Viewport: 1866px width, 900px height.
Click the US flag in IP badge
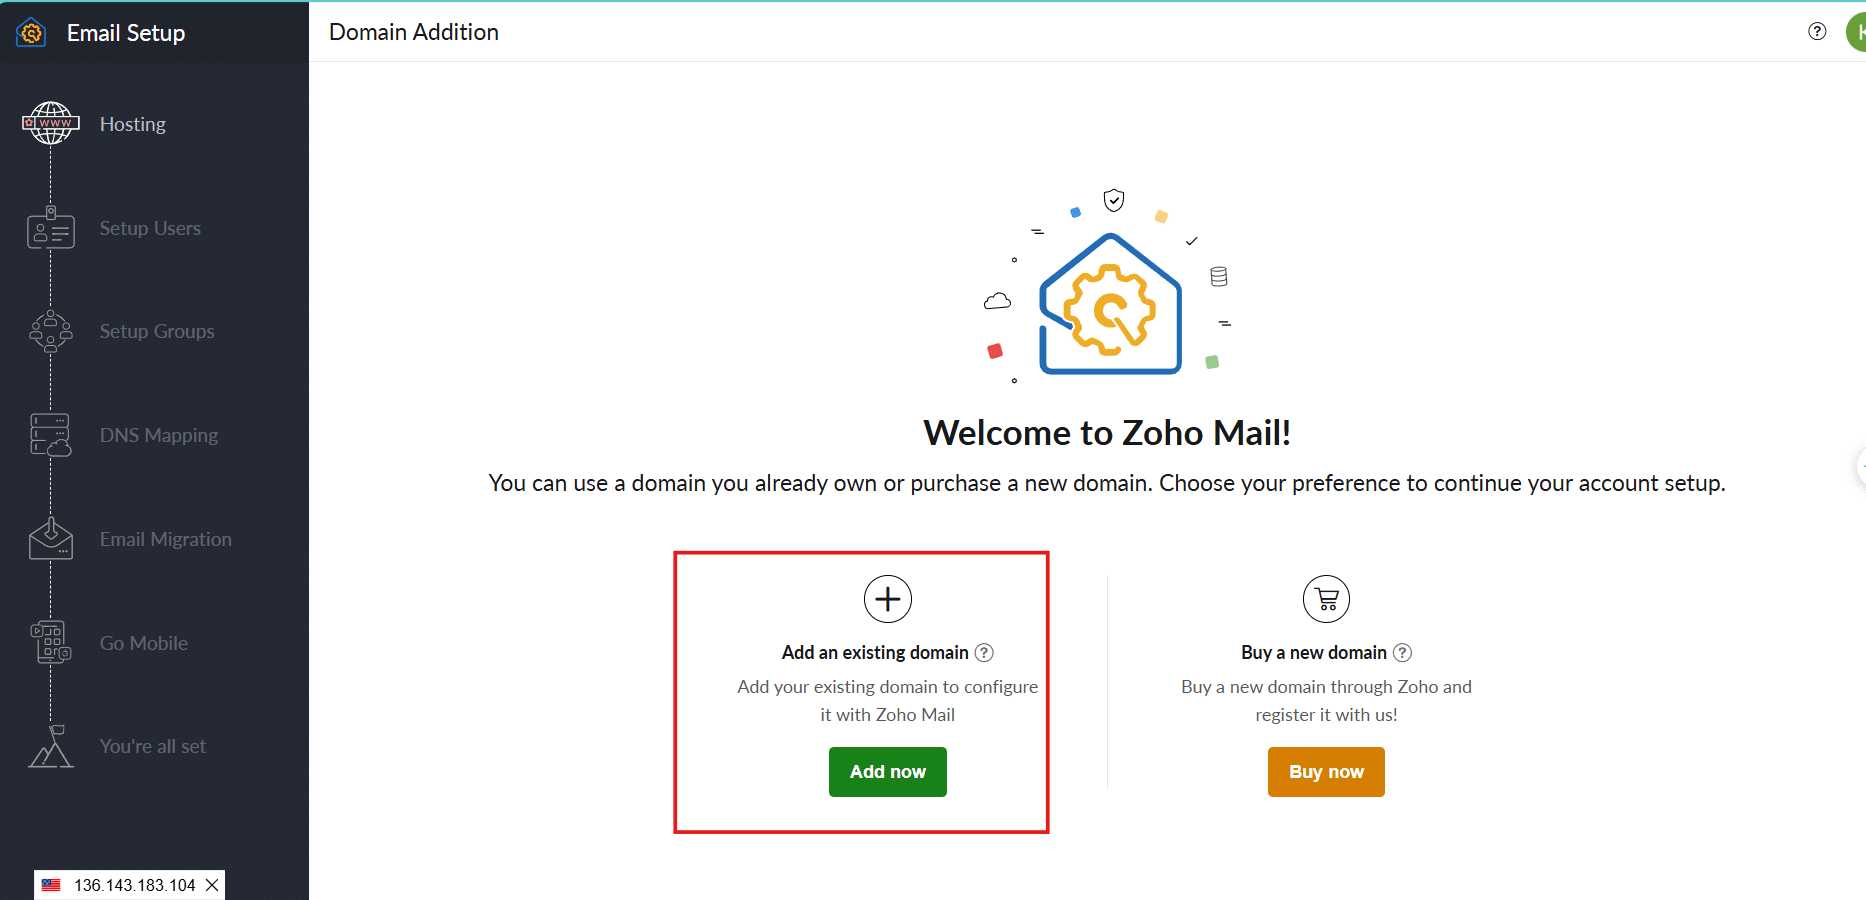click(x=51, y=885)
